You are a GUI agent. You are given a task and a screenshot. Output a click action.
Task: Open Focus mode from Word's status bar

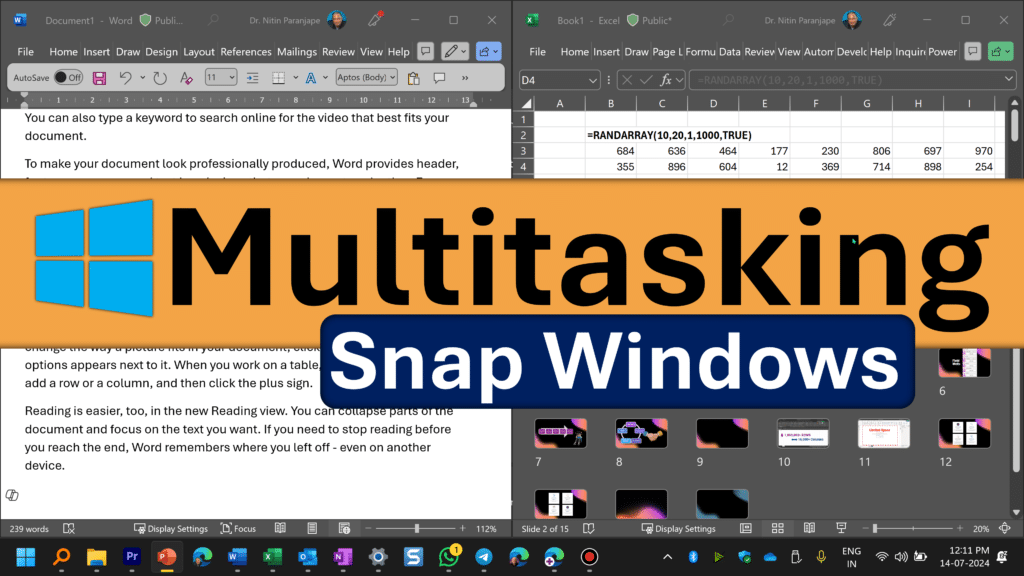[239, 528]
